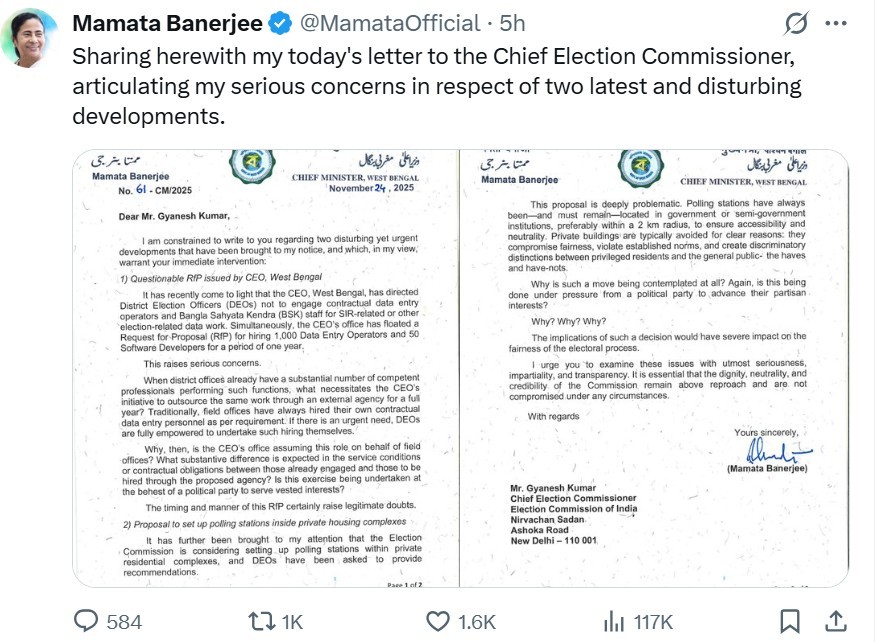876x642 pixels.
Task: Toggle the repost arrows icon
Action: (x=261, y=622)
